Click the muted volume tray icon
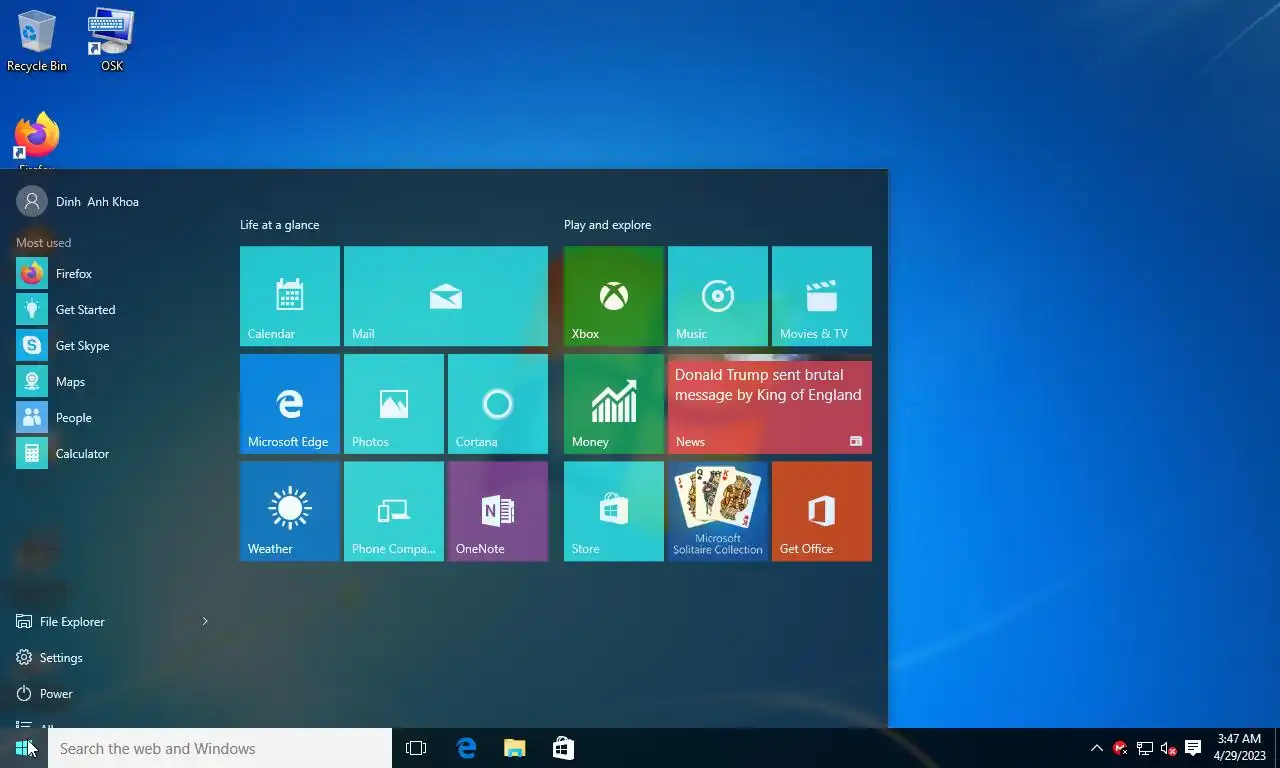This screenshot has width=1280, height=768. point(1168,748)
